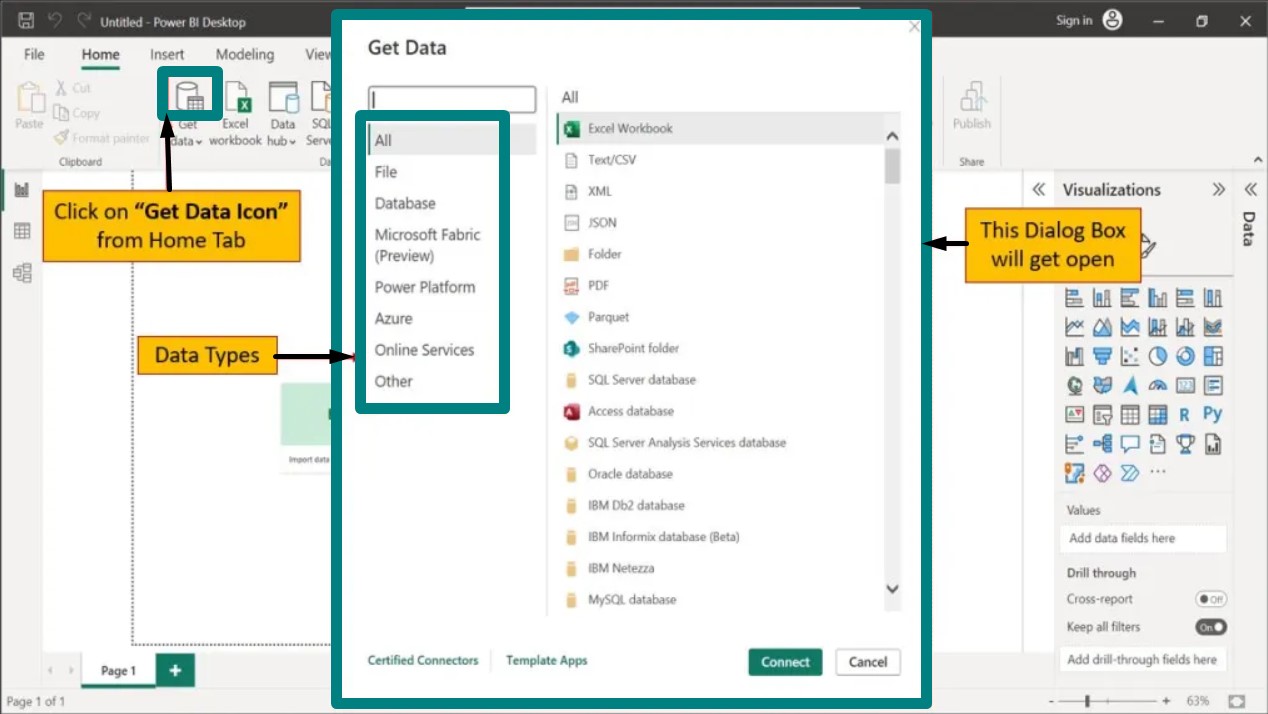
Task: Select the Area chart visual
Action: 1102,327
